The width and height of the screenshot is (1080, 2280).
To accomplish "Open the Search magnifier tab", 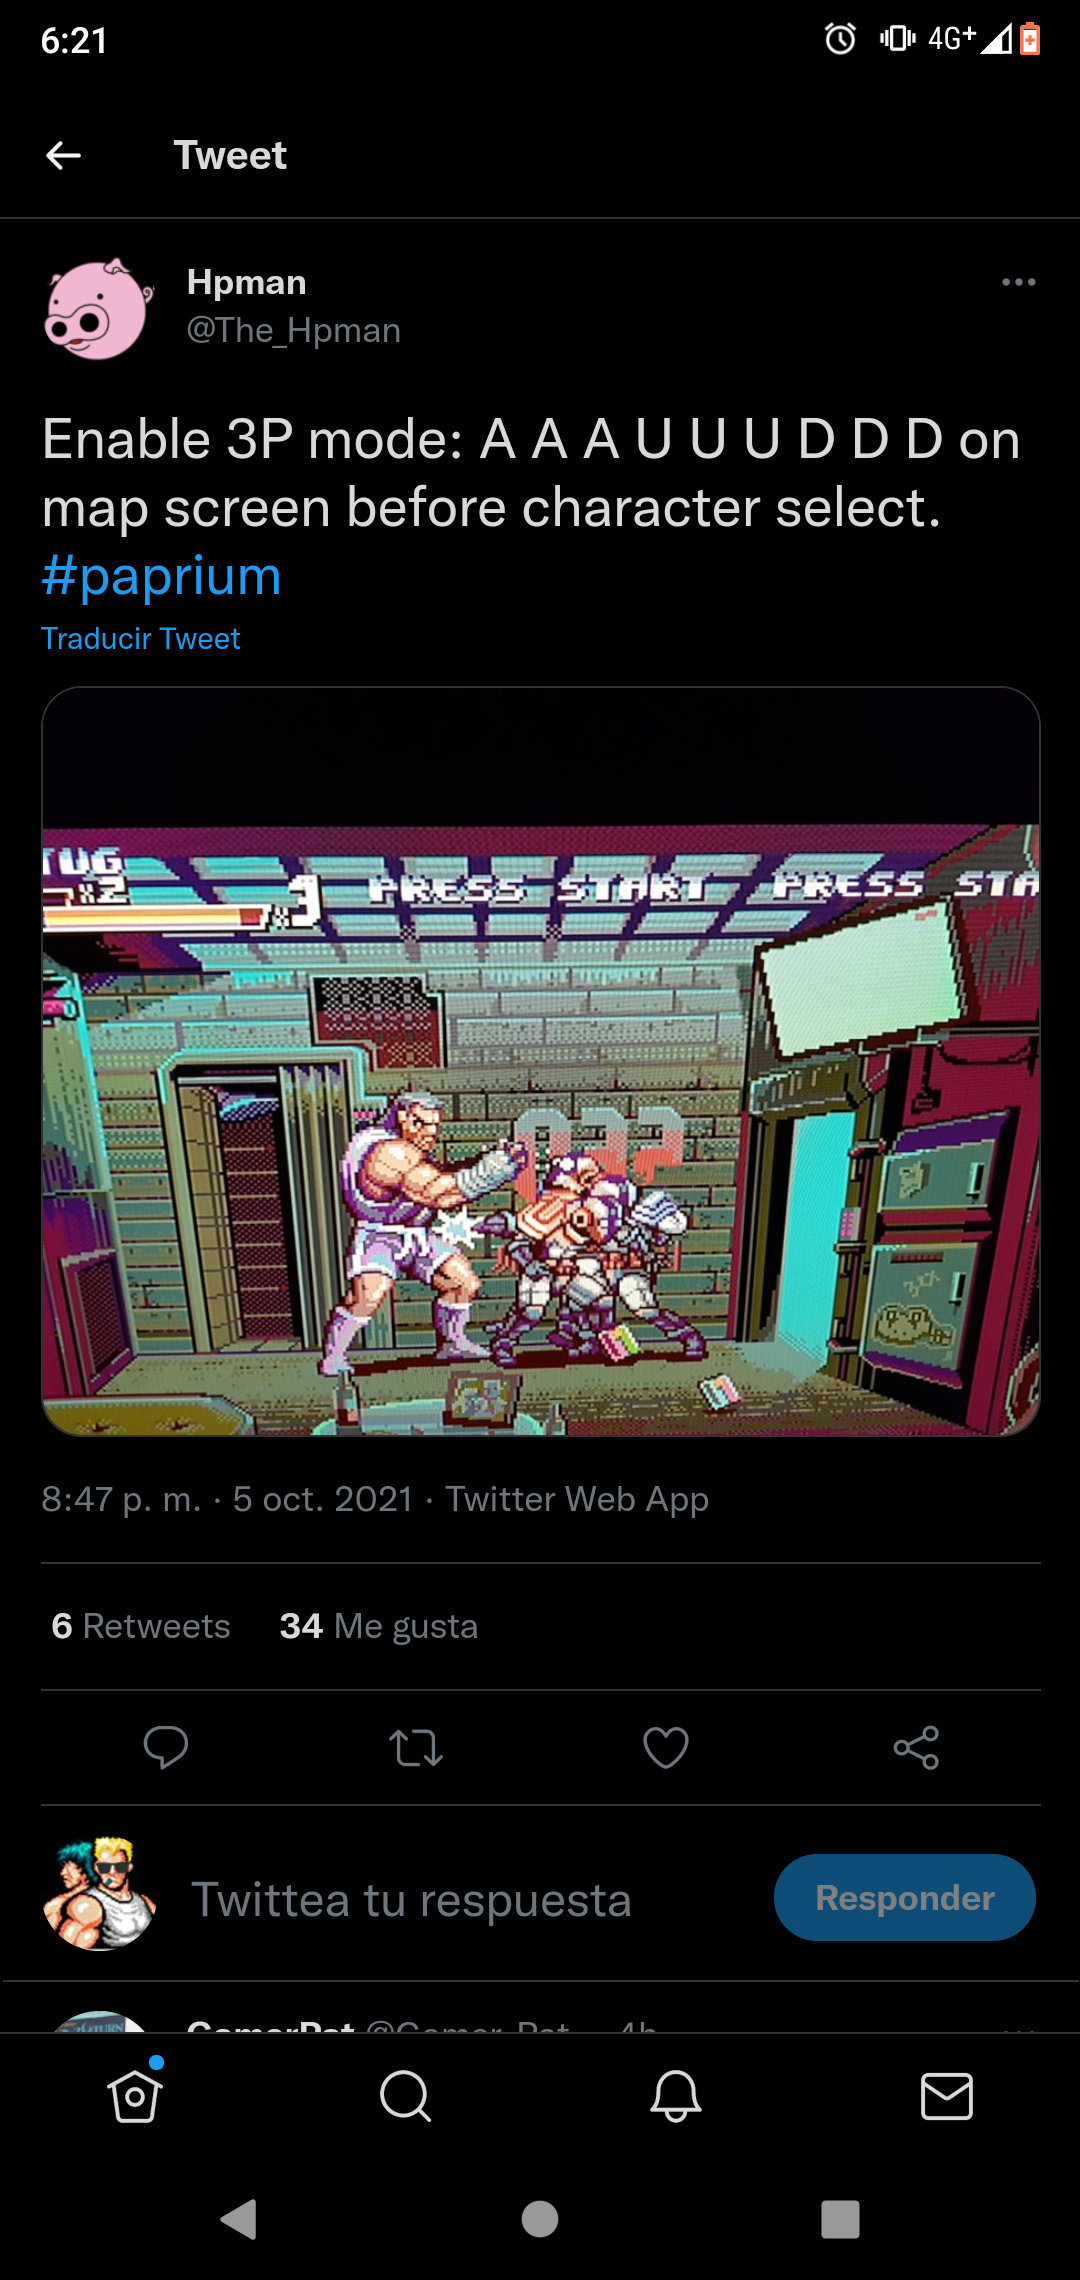I will 405,2095.
